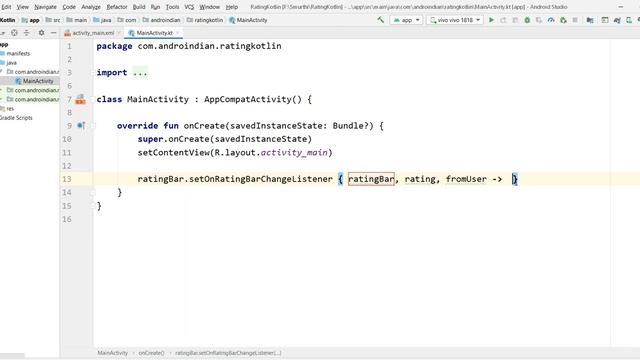Viewport: 640px width, 360px height.
Task: Click the Apply Changes and Restart Activity icon
Action: (503, 20)
